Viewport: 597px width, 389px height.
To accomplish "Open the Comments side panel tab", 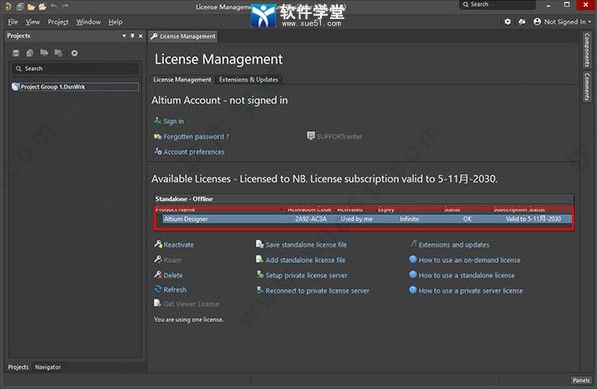I will tap(587, 87).
